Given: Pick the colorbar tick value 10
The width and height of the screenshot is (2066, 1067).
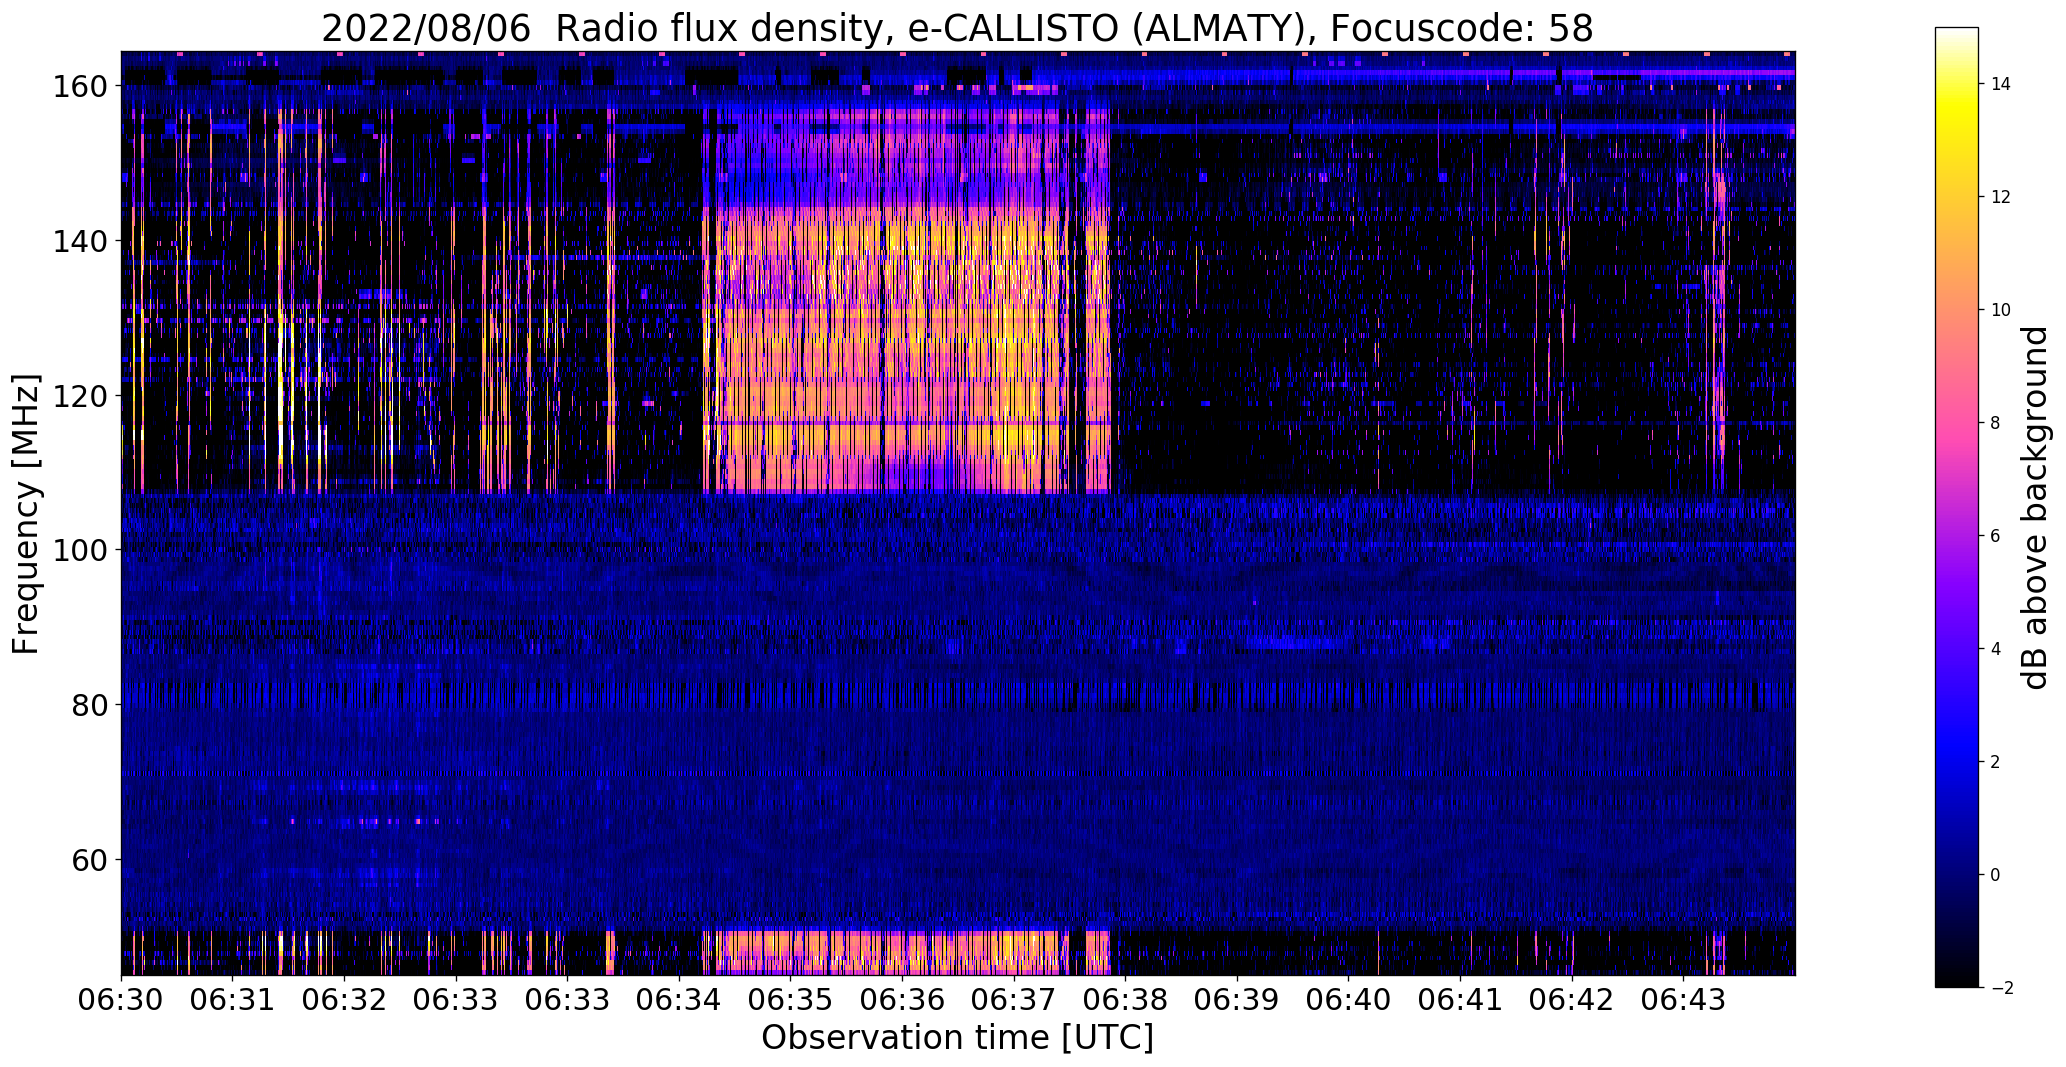Looking at the screenshot, I should pos(2001,310).
